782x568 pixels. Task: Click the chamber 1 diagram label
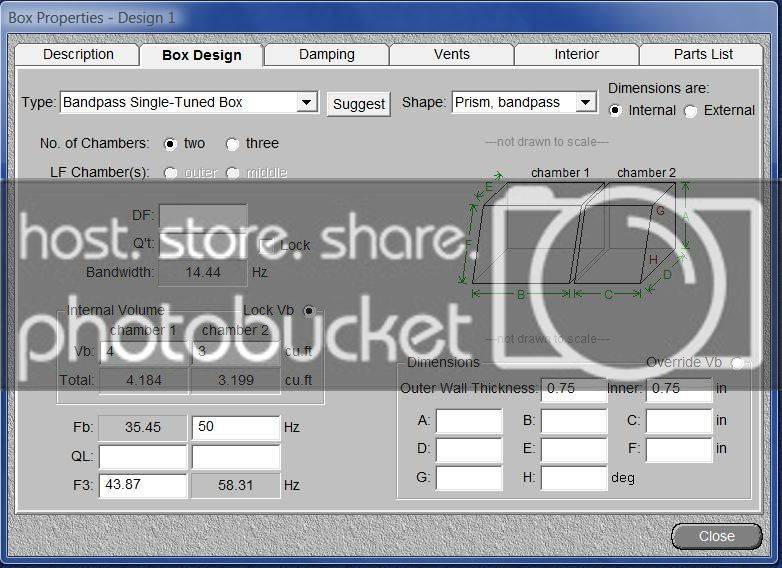(560, 173)
